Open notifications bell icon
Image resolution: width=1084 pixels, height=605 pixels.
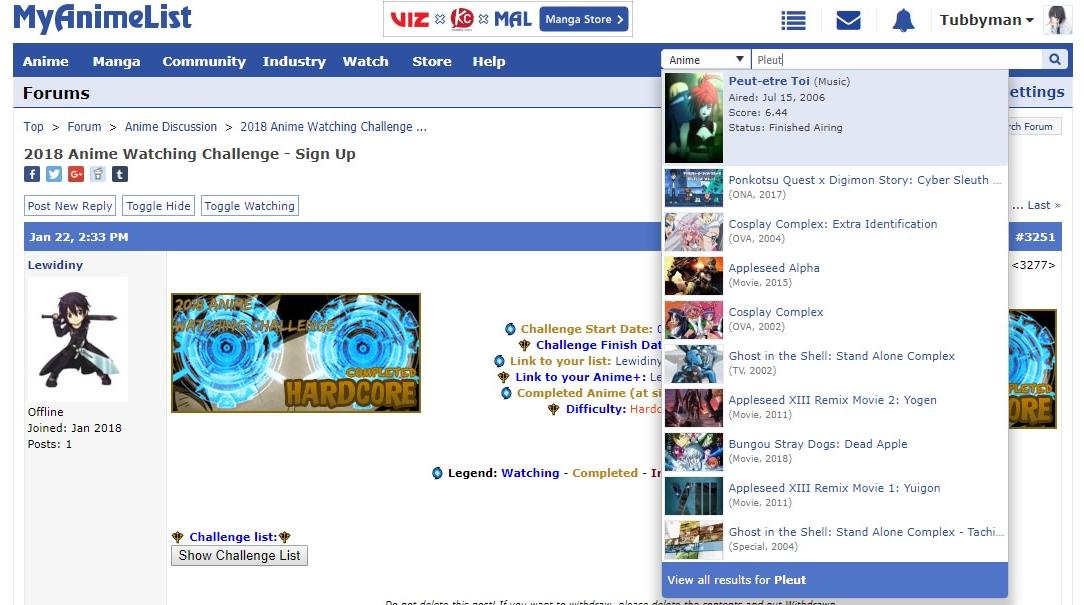[903, 20]
